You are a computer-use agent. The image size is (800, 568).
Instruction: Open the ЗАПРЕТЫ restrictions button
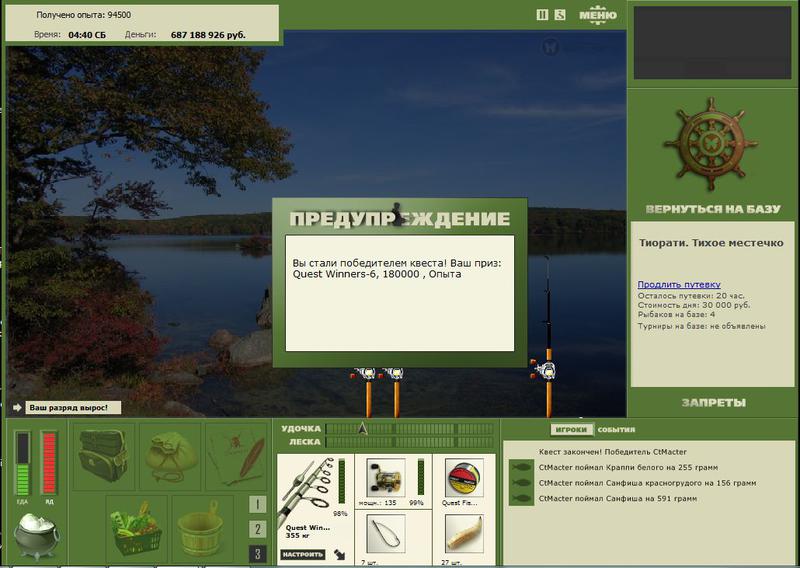click(x=713, y=403)
